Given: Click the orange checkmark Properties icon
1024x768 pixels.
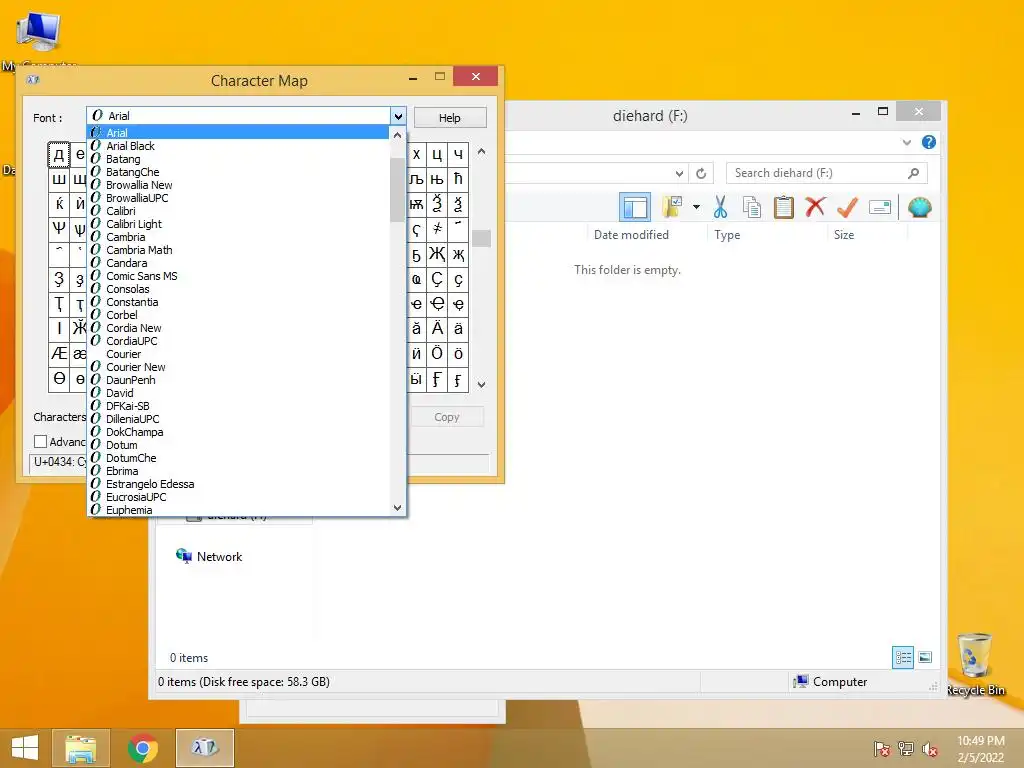Looking at the screenshot, I should pyautogui.click(x=847, y=208).
